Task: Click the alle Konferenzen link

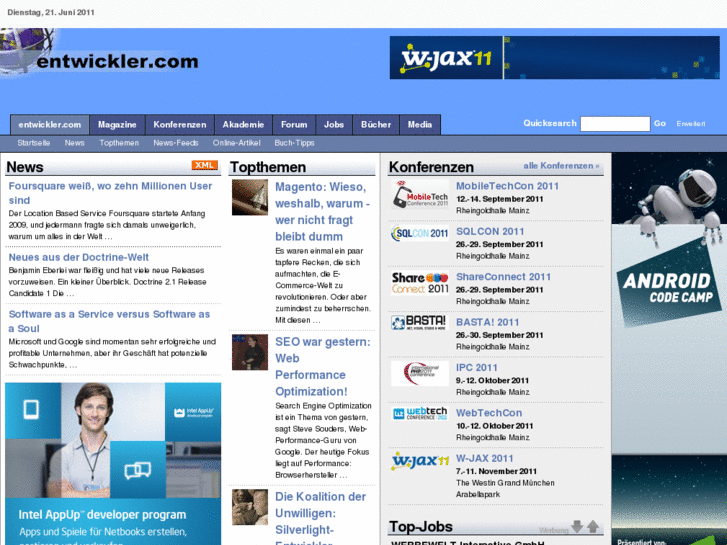Action: (561, 166)
